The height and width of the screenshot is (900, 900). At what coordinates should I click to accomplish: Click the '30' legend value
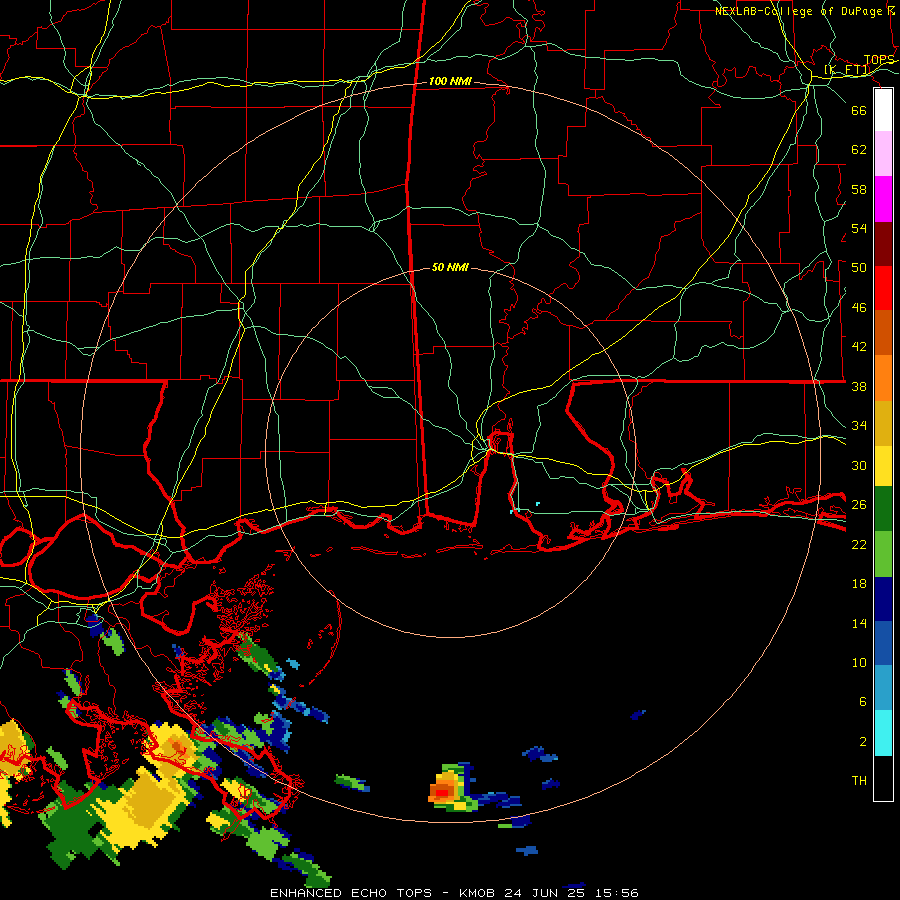[x=859, y=465]
